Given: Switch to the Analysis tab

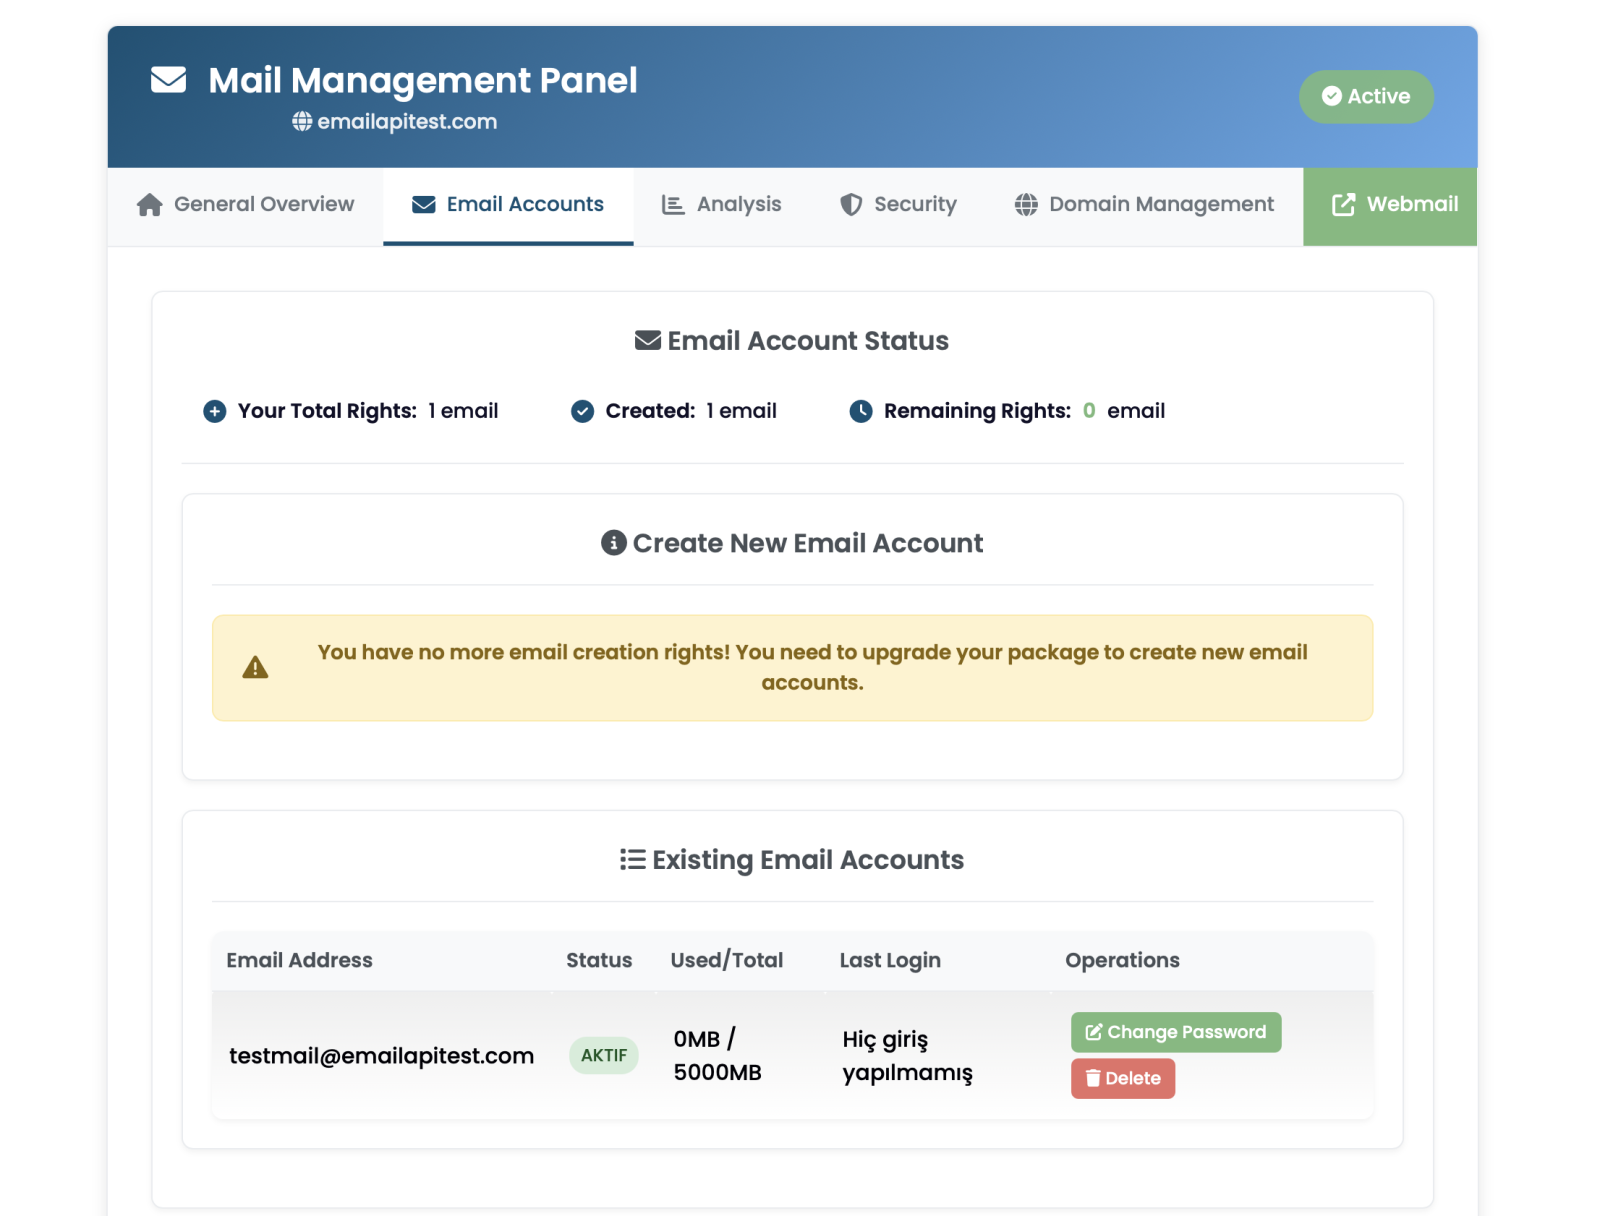Looking at the screenshot, I should coord(721,205).
